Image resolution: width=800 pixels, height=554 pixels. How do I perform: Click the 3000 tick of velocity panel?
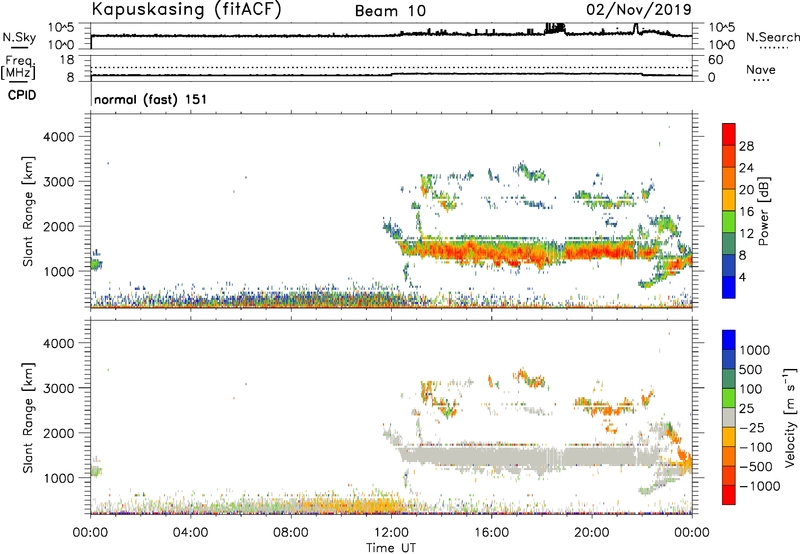[59, 388]
